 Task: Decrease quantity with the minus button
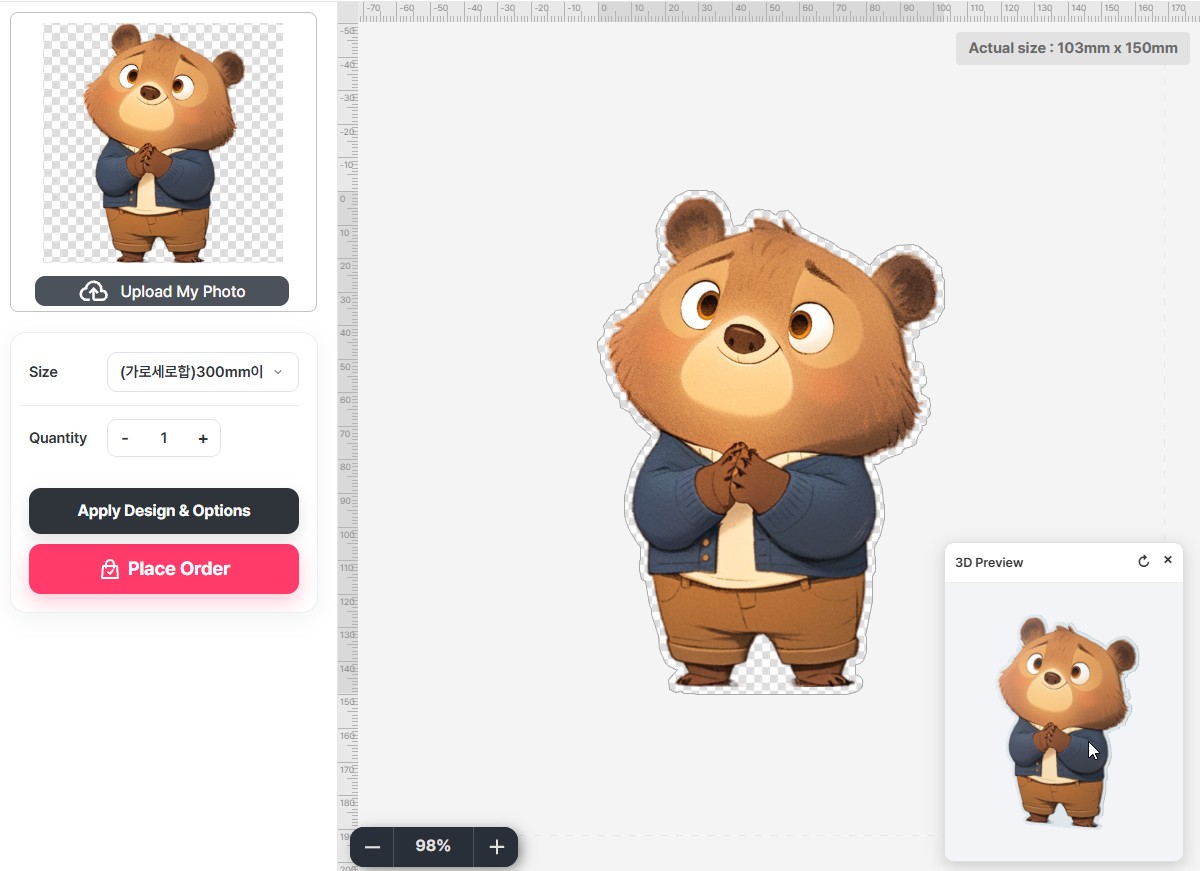coord(125,438)
